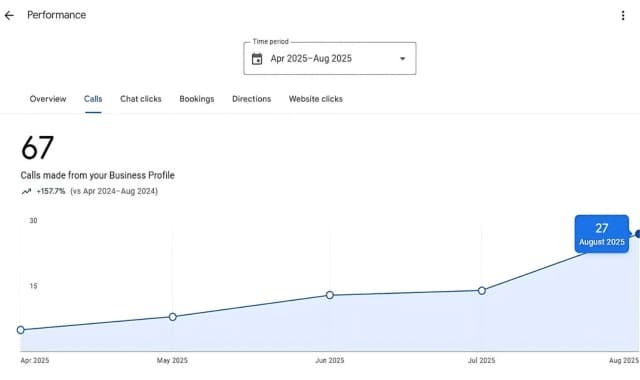The width and height of the screenshot is (640, 380).
Task: Open the Directions tab
Action: click(x=251, y=99)
